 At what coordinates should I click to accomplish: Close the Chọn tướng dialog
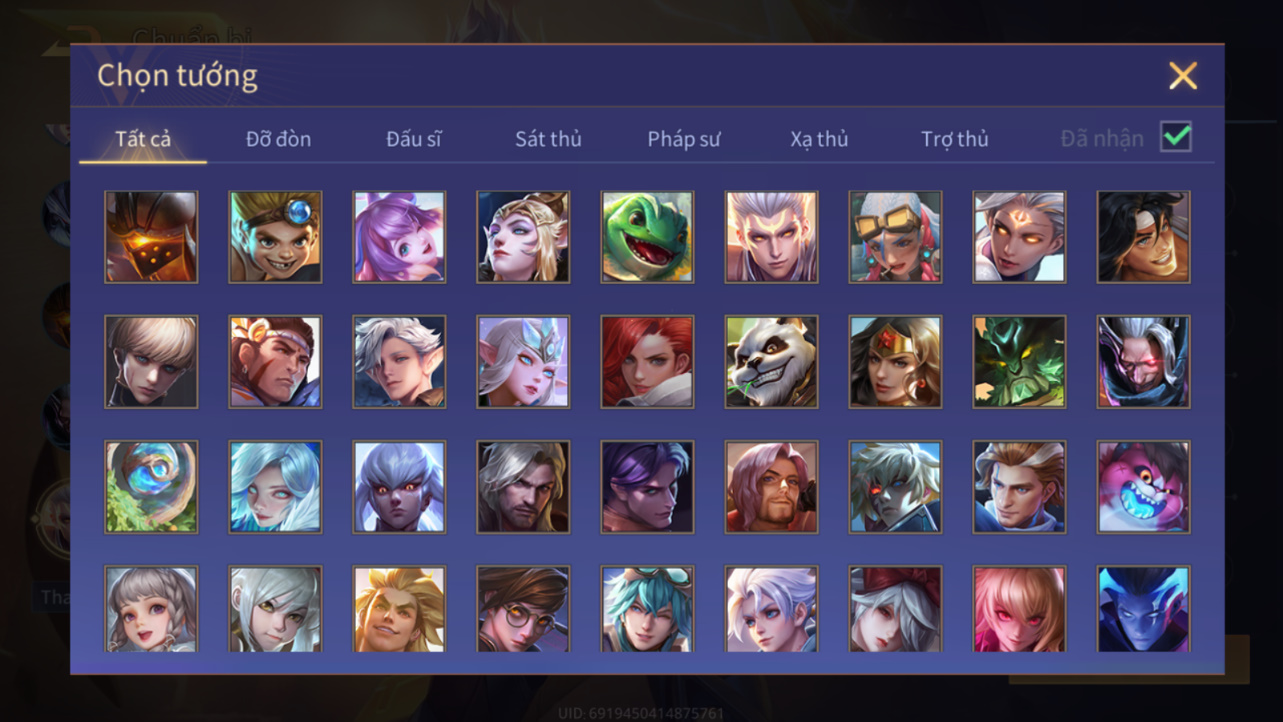pyautogui.click(x=1183, y=76)
